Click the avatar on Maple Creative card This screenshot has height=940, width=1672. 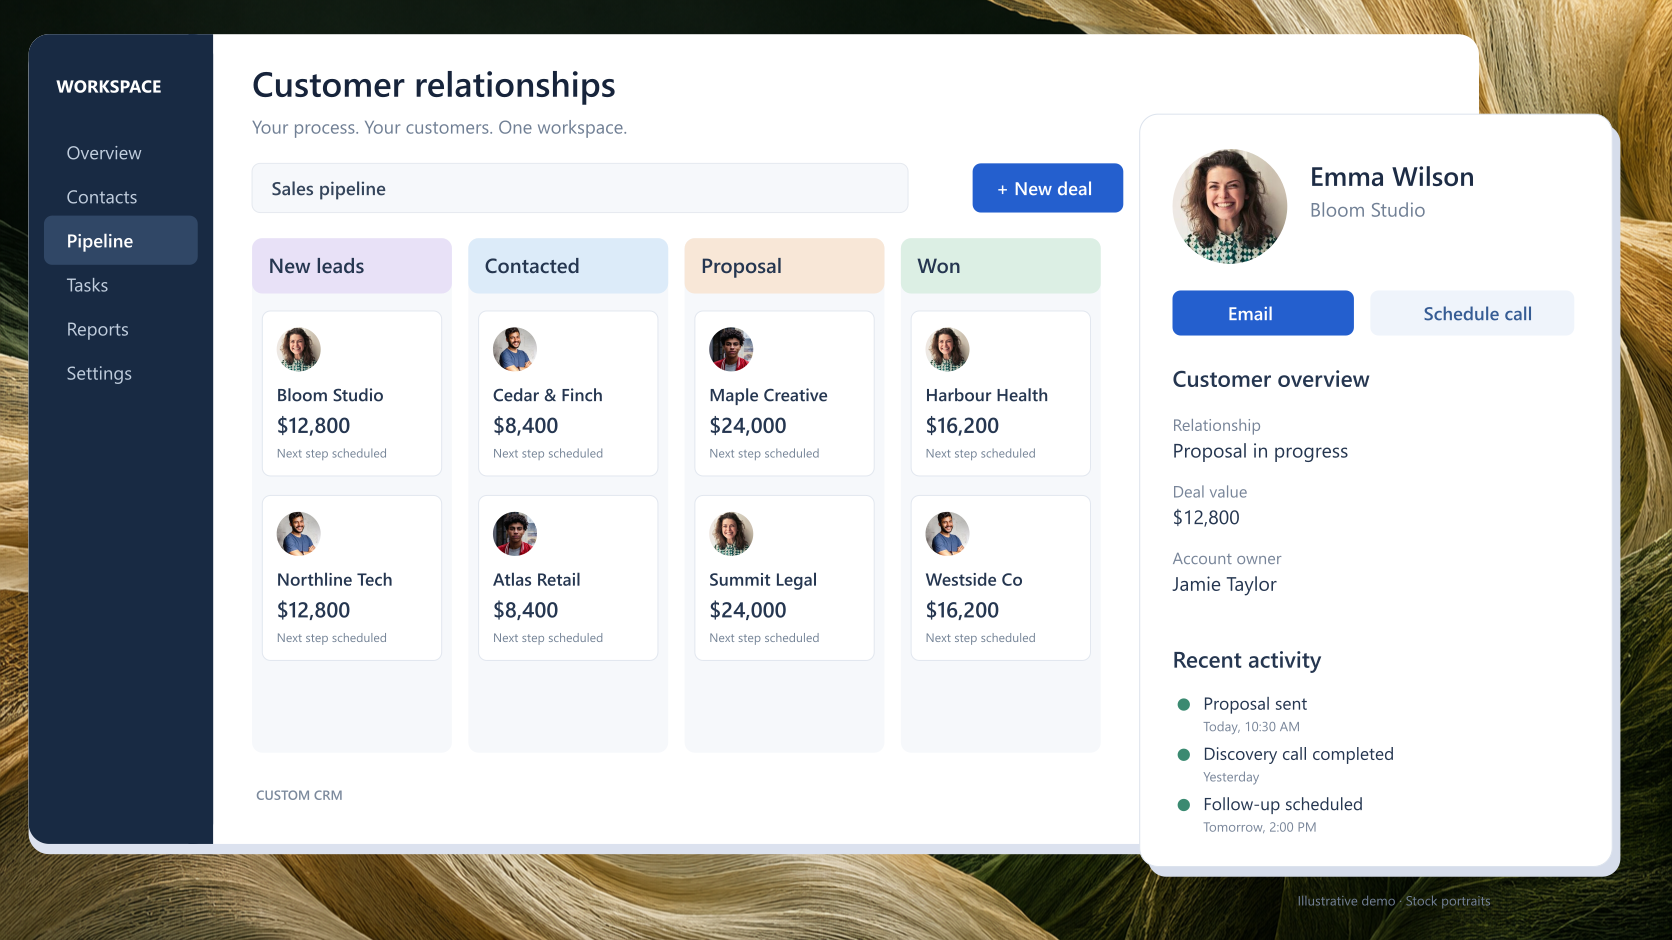coord(731,349)
